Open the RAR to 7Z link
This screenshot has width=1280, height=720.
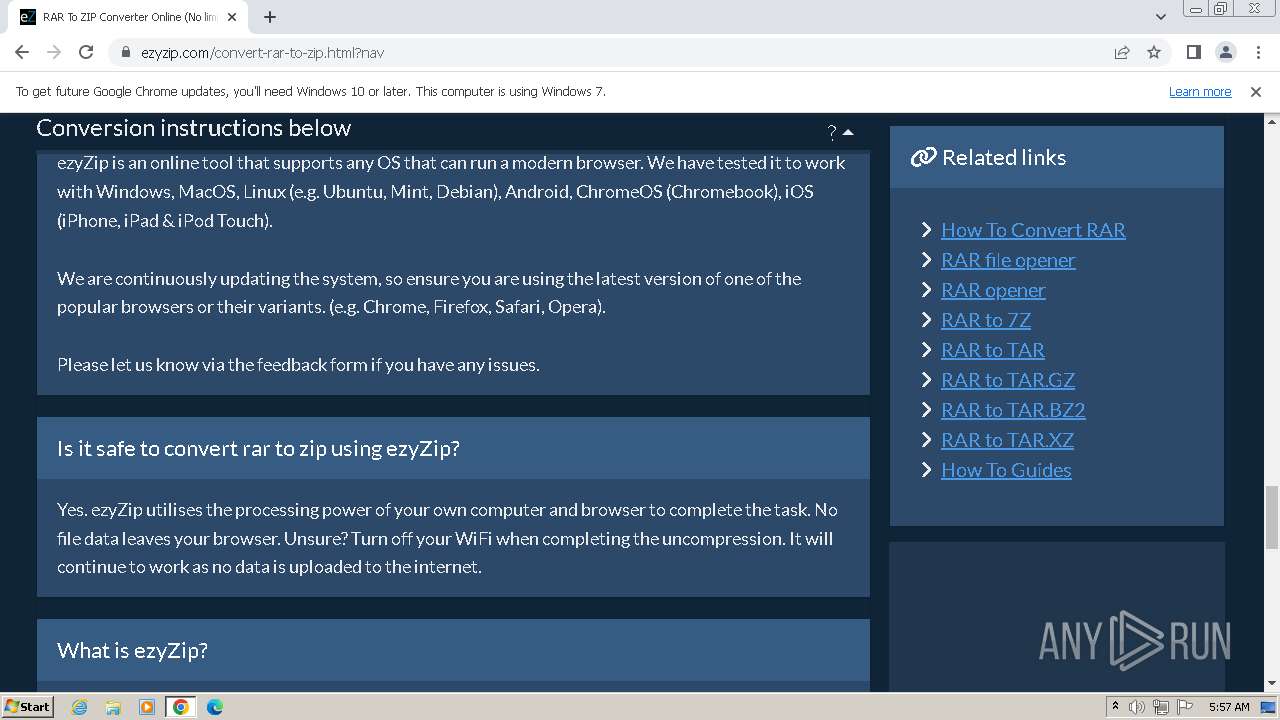coord(986,320)
